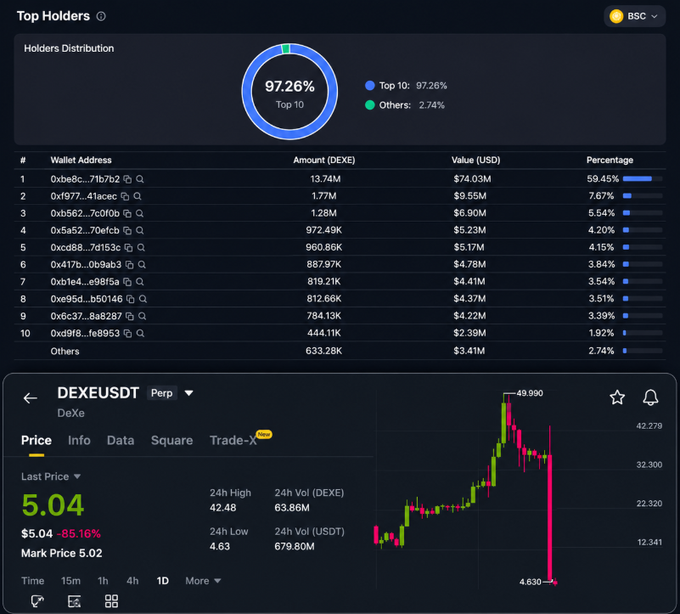Select the 1D chart interval
Image resolution: width=680 pixels, height=614 pixels.
[163, 581]
